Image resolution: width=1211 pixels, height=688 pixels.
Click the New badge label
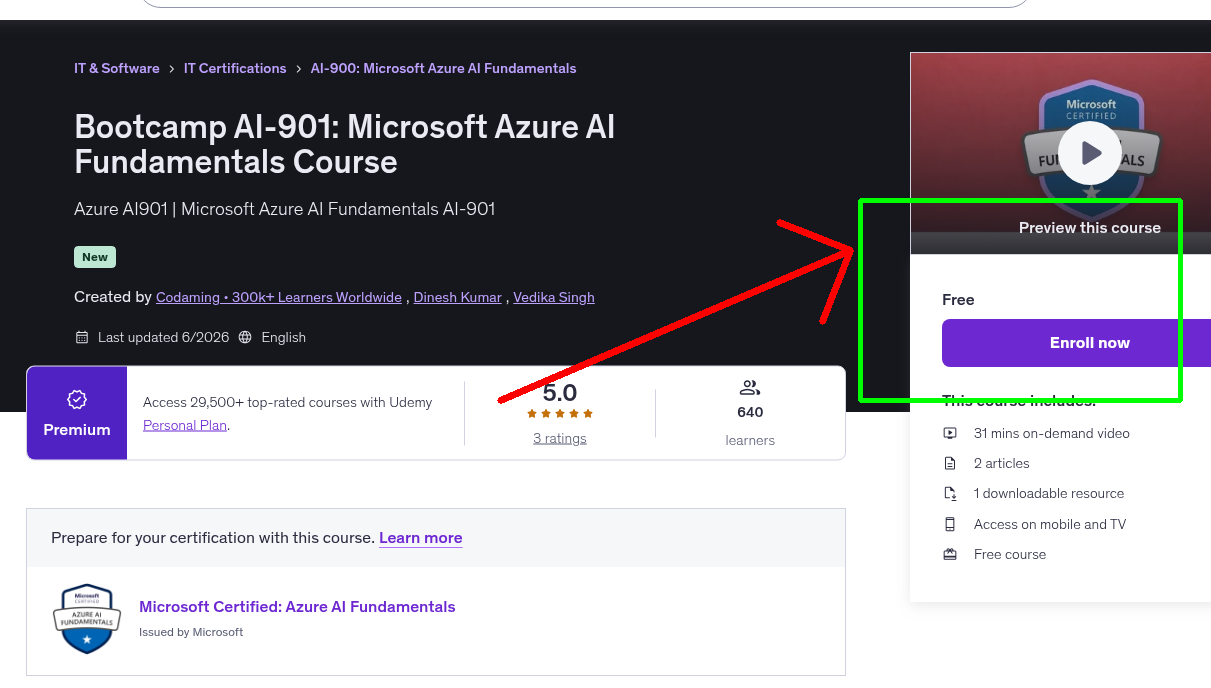tap(95, 257)
